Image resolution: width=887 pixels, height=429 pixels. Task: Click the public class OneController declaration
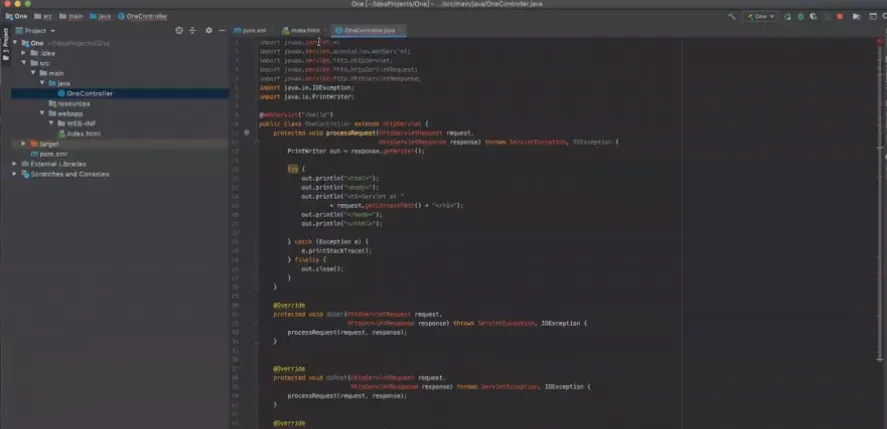point(344,123)
